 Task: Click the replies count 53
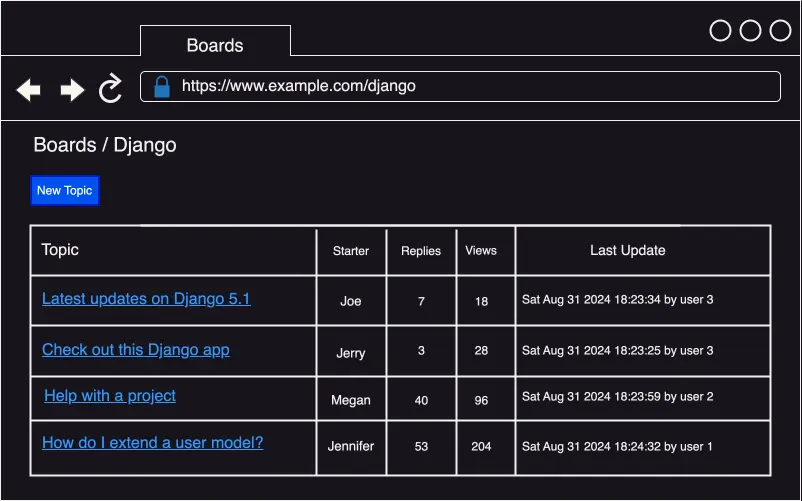coord(421,446)
